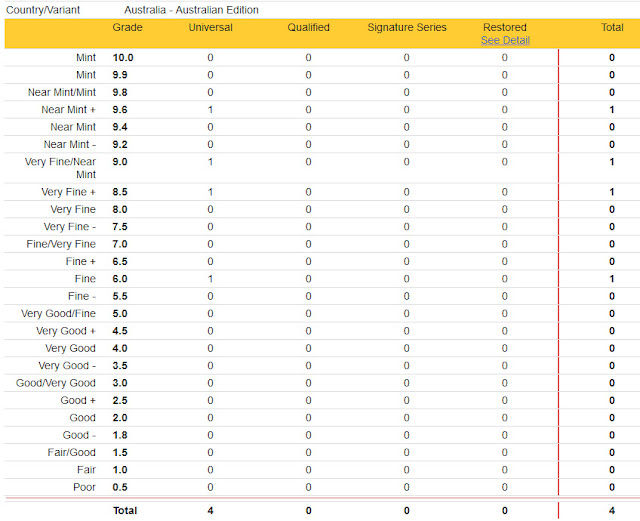Select the 0.5 grade value
This screenshot has width=640, height=521.
(120, 487)
